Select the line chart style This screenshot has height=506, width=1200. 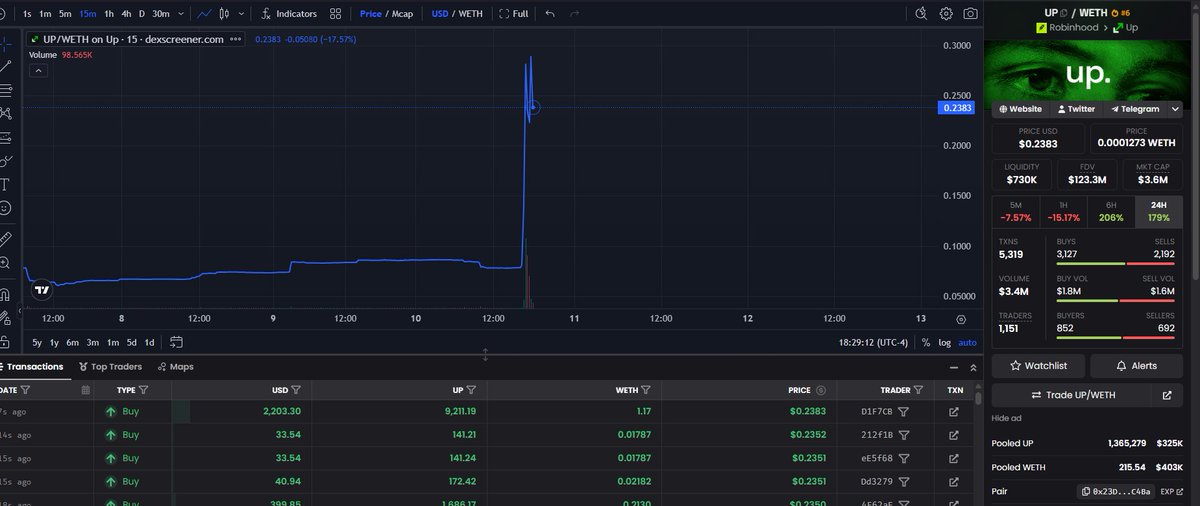point(205,14)
